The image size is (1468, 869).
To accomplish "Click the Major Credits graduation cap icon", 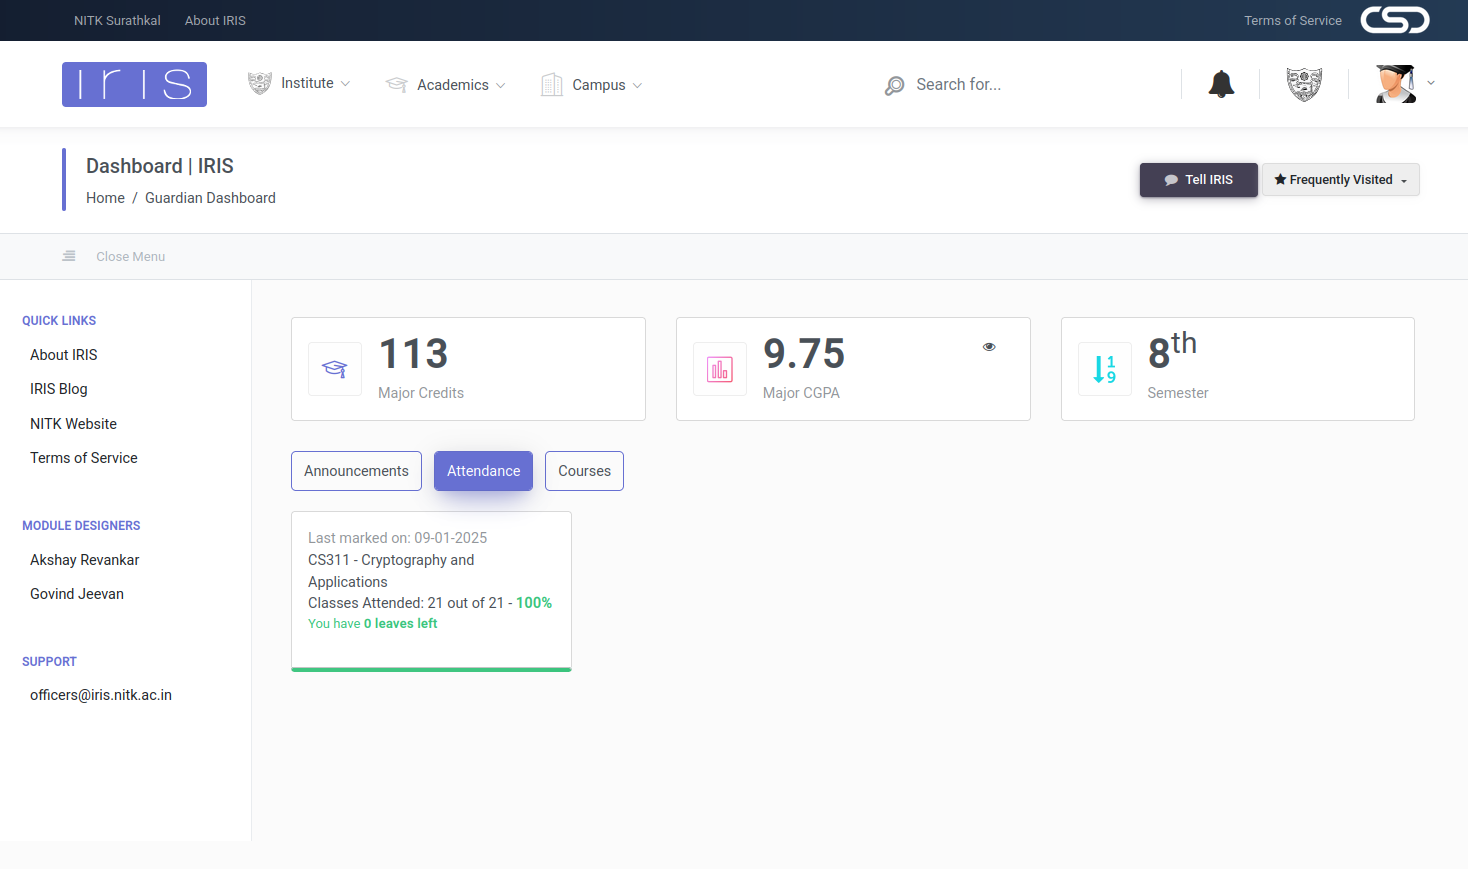I will pos(335,369).
